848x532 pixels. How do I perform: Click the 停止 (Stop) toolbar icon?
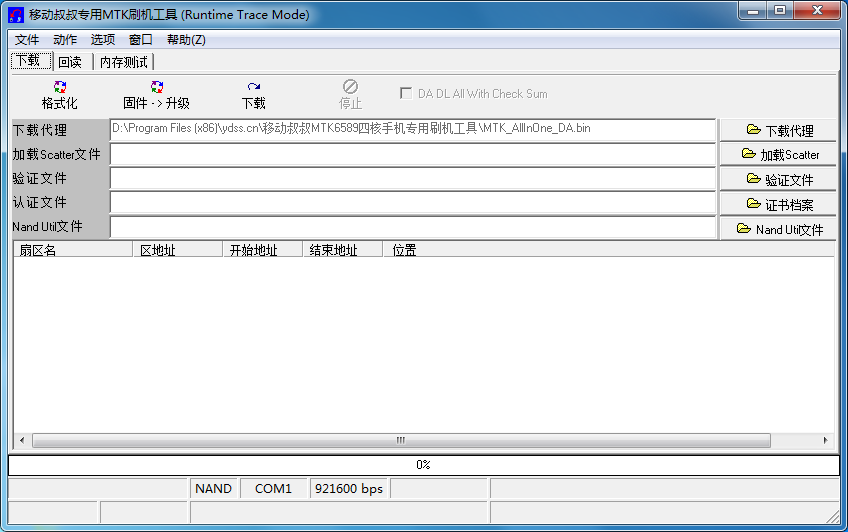350,87
